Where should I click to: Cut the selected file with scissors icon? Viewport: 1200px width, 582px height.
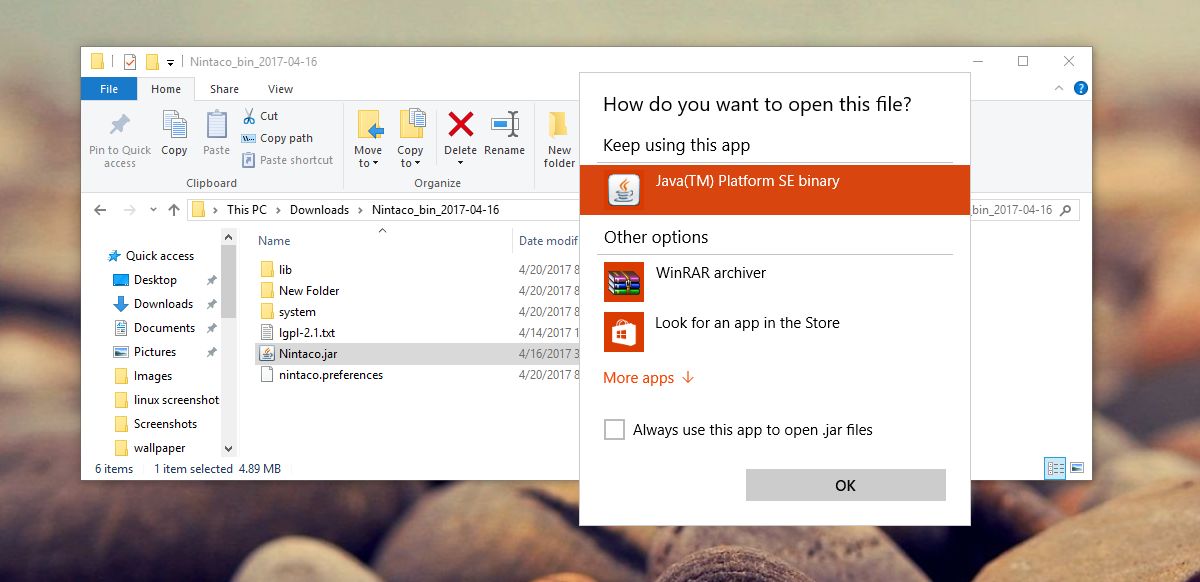(260, 116)
